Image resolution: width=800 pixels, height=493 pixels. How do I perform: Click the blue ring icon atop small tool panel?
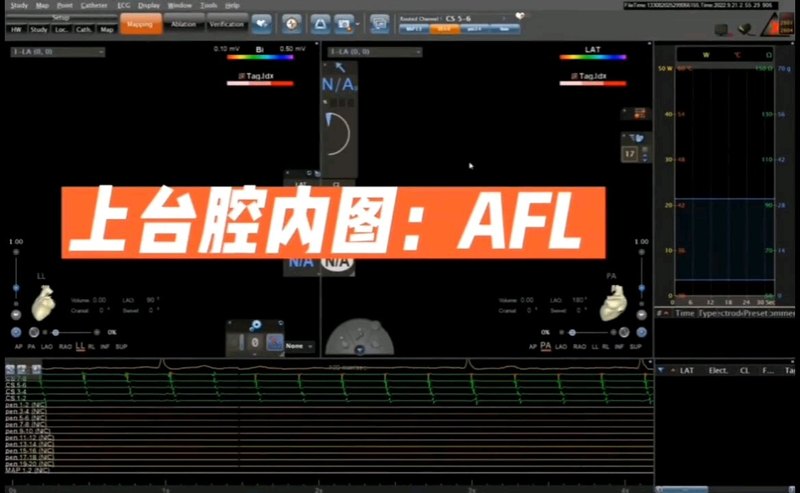tap(256, 325)
